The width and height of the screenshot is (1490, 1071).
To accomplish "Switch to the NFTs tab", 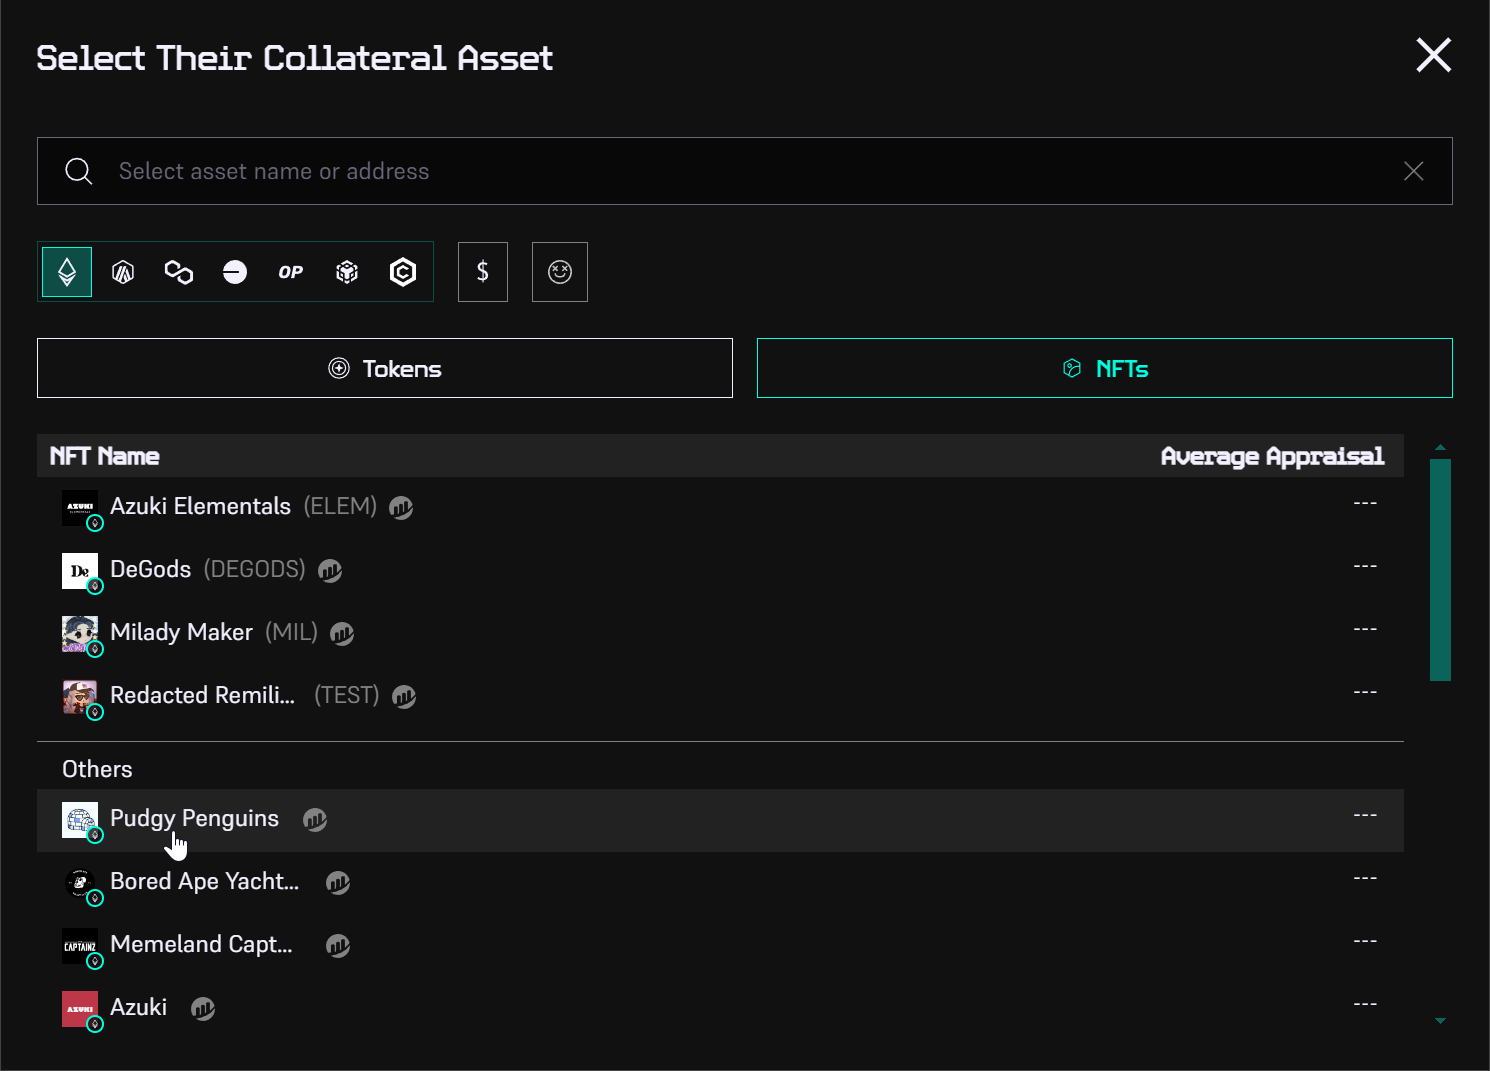I will point(1104,368).
